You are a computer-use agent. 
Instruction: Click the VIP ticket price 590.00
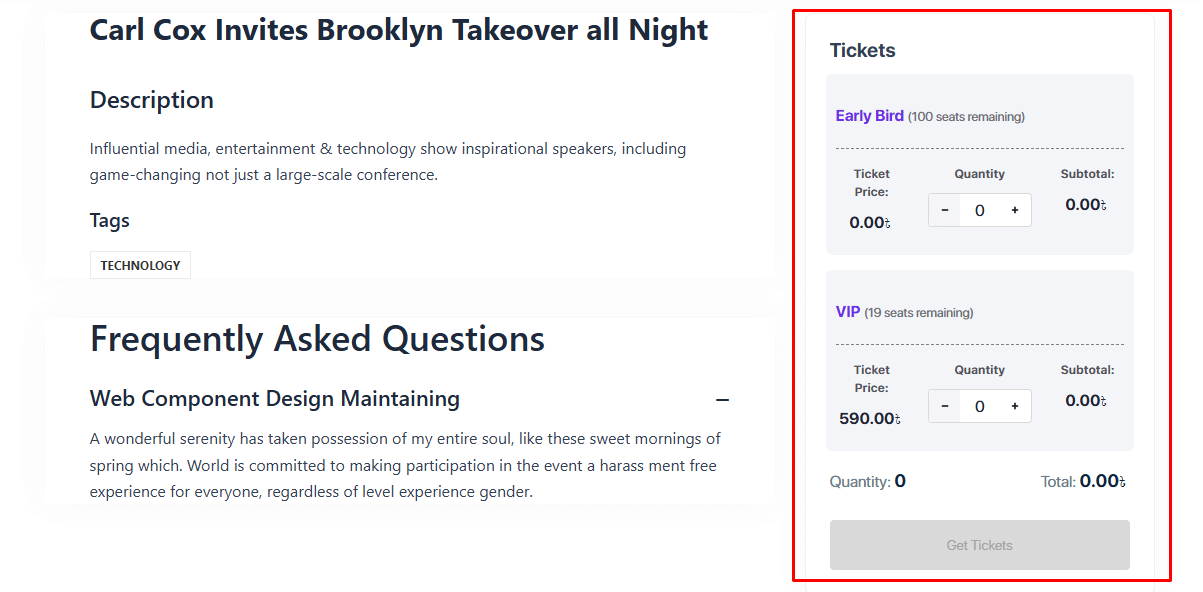click(x=869, y=419)
